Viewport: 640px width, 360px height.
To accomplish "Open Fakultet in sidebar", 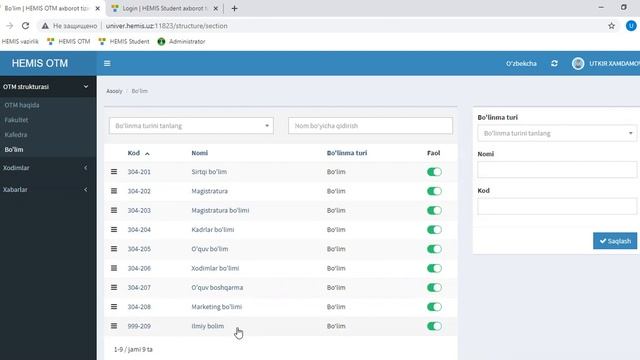I will pyautogui.click(x=16, y=120).
